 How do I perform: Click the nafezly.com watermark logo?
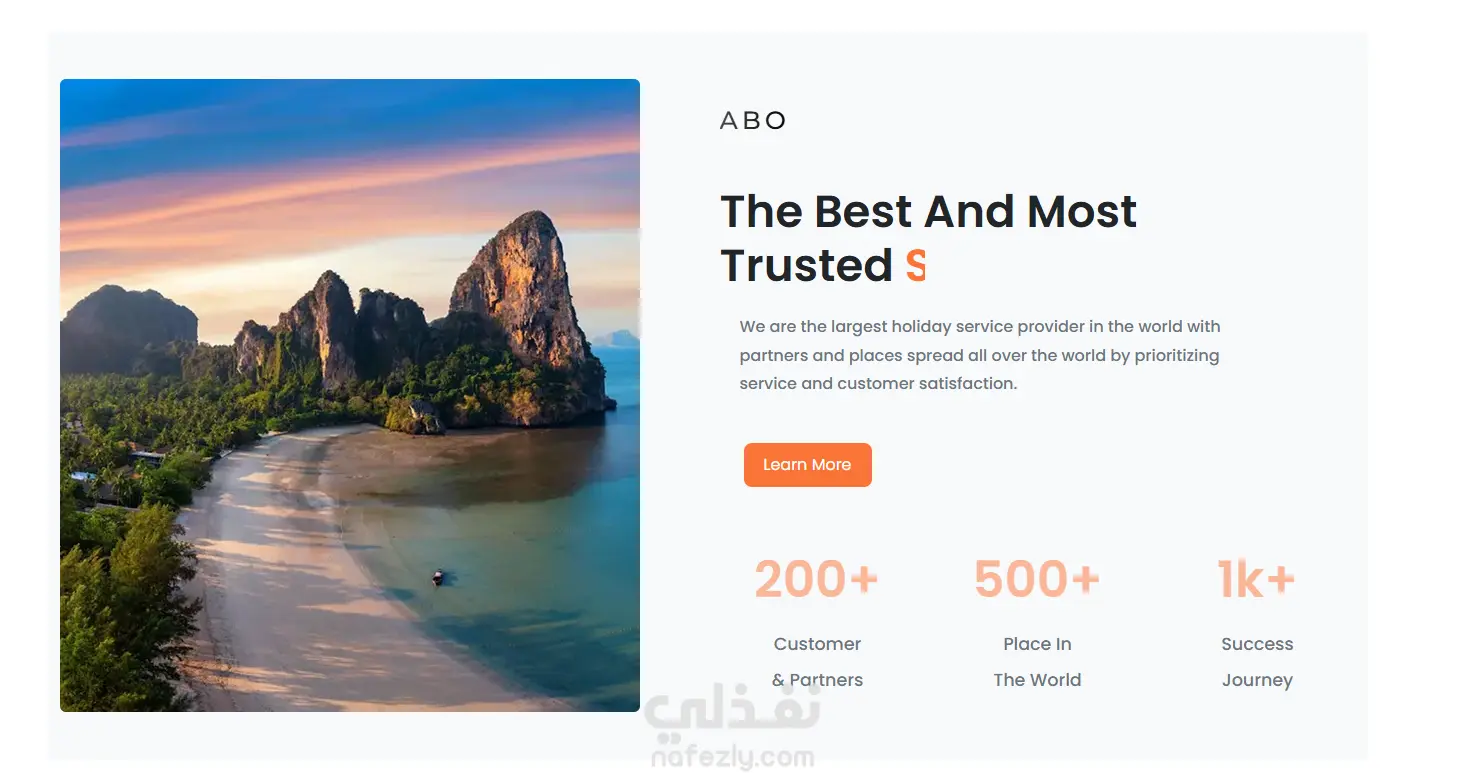coord(733,729)
